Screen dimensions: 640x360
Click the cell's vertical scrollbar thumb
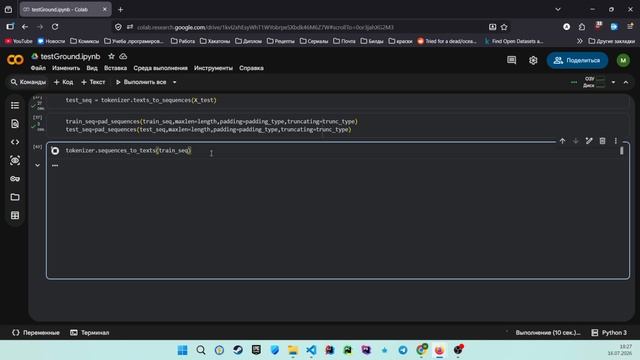click(622, 151)
